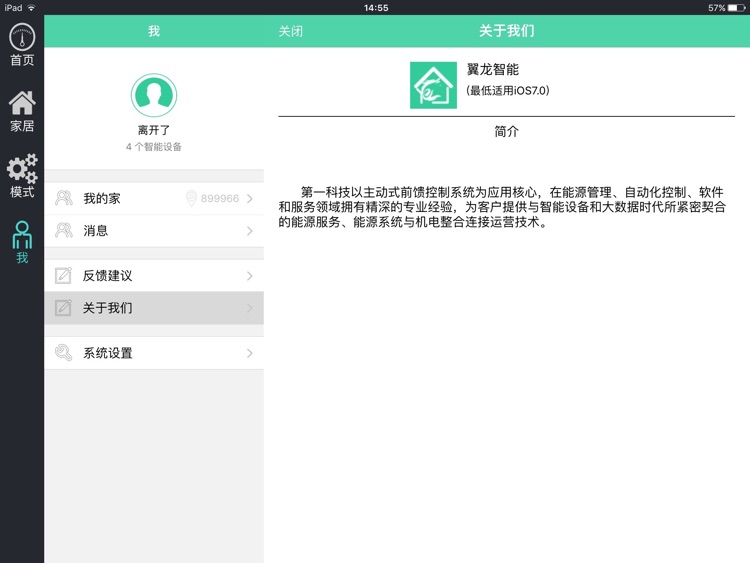
Task: Tap the 模式 label in sidebar
Action: [22, 192]
